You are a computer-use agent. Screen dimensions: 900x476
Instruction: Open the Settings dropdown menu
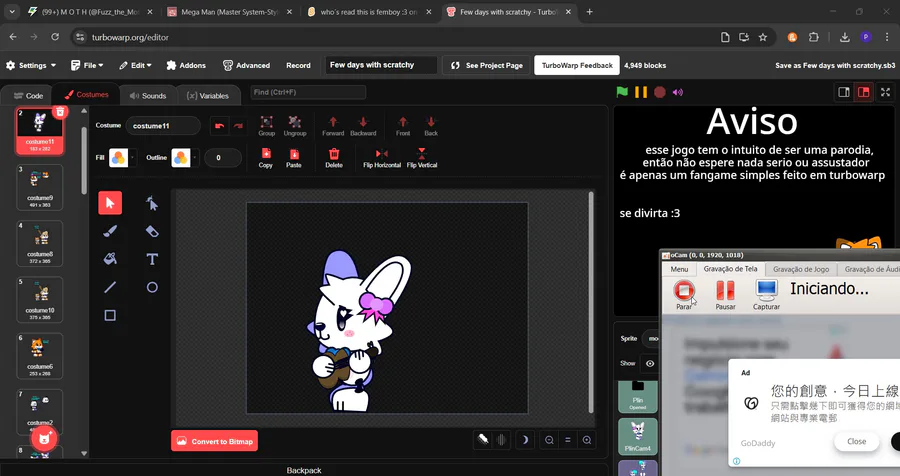tap(31, 65)
